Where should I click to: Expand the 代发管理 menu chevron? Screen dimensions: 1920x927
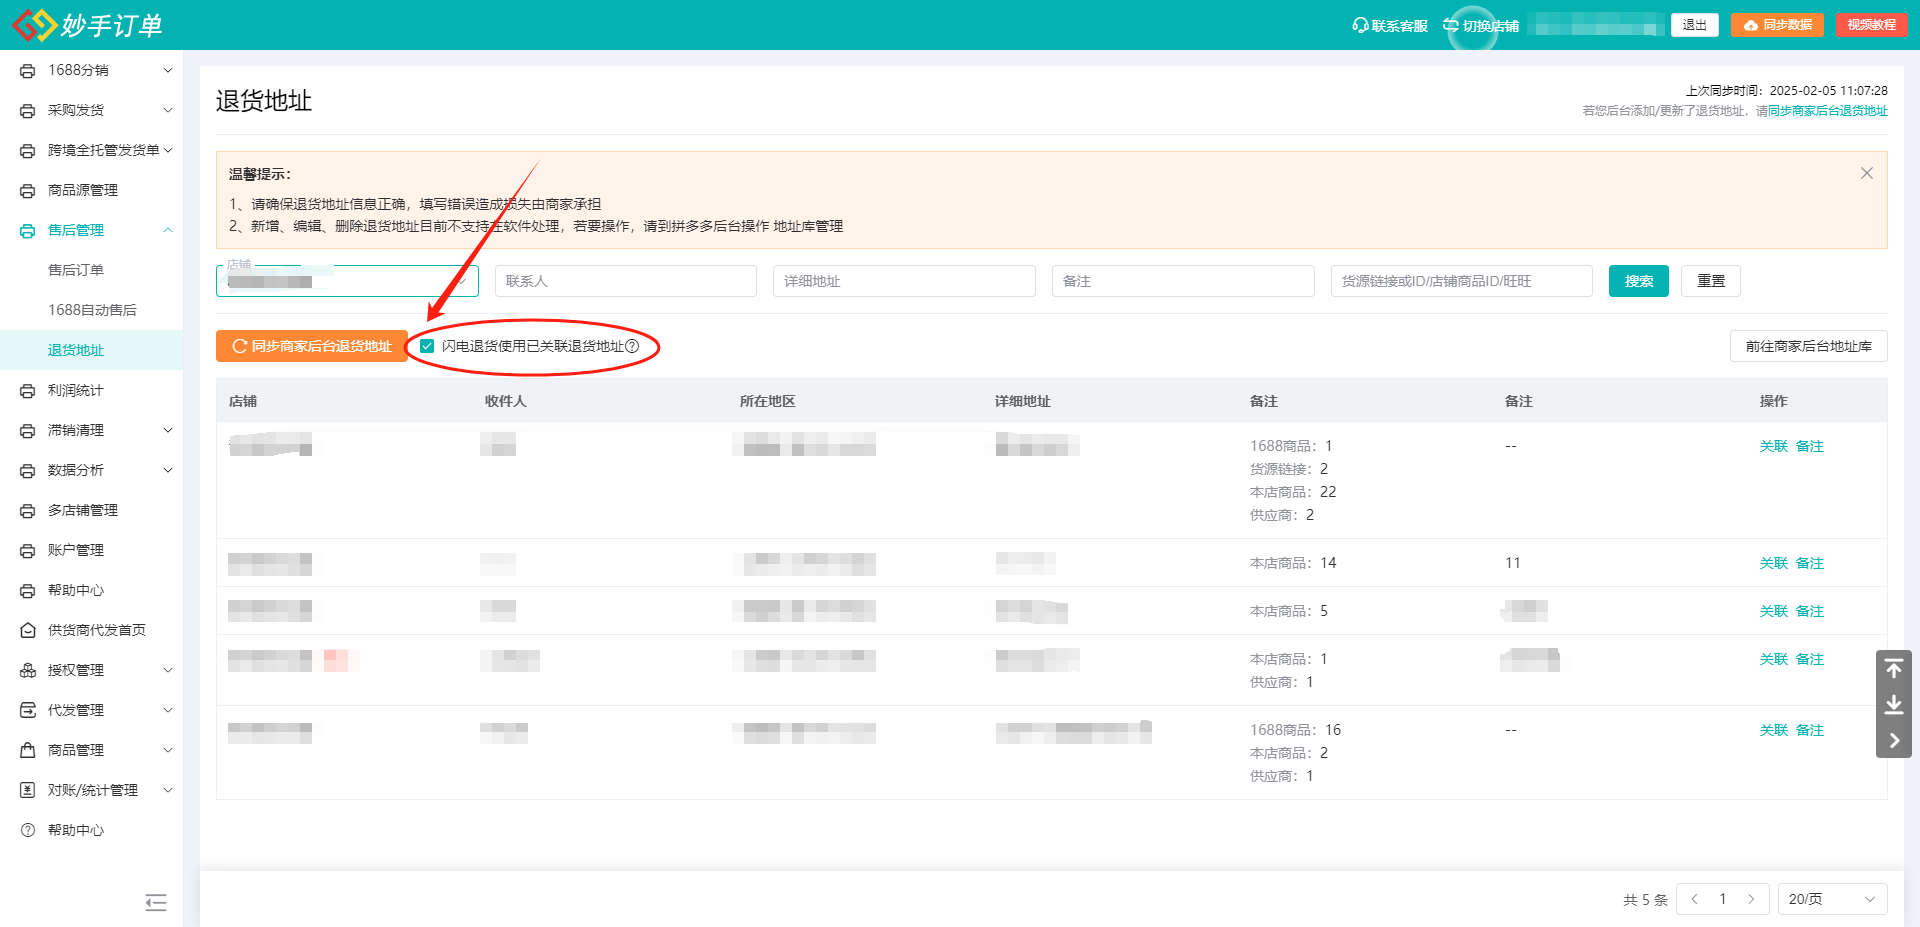pos(168,710)
